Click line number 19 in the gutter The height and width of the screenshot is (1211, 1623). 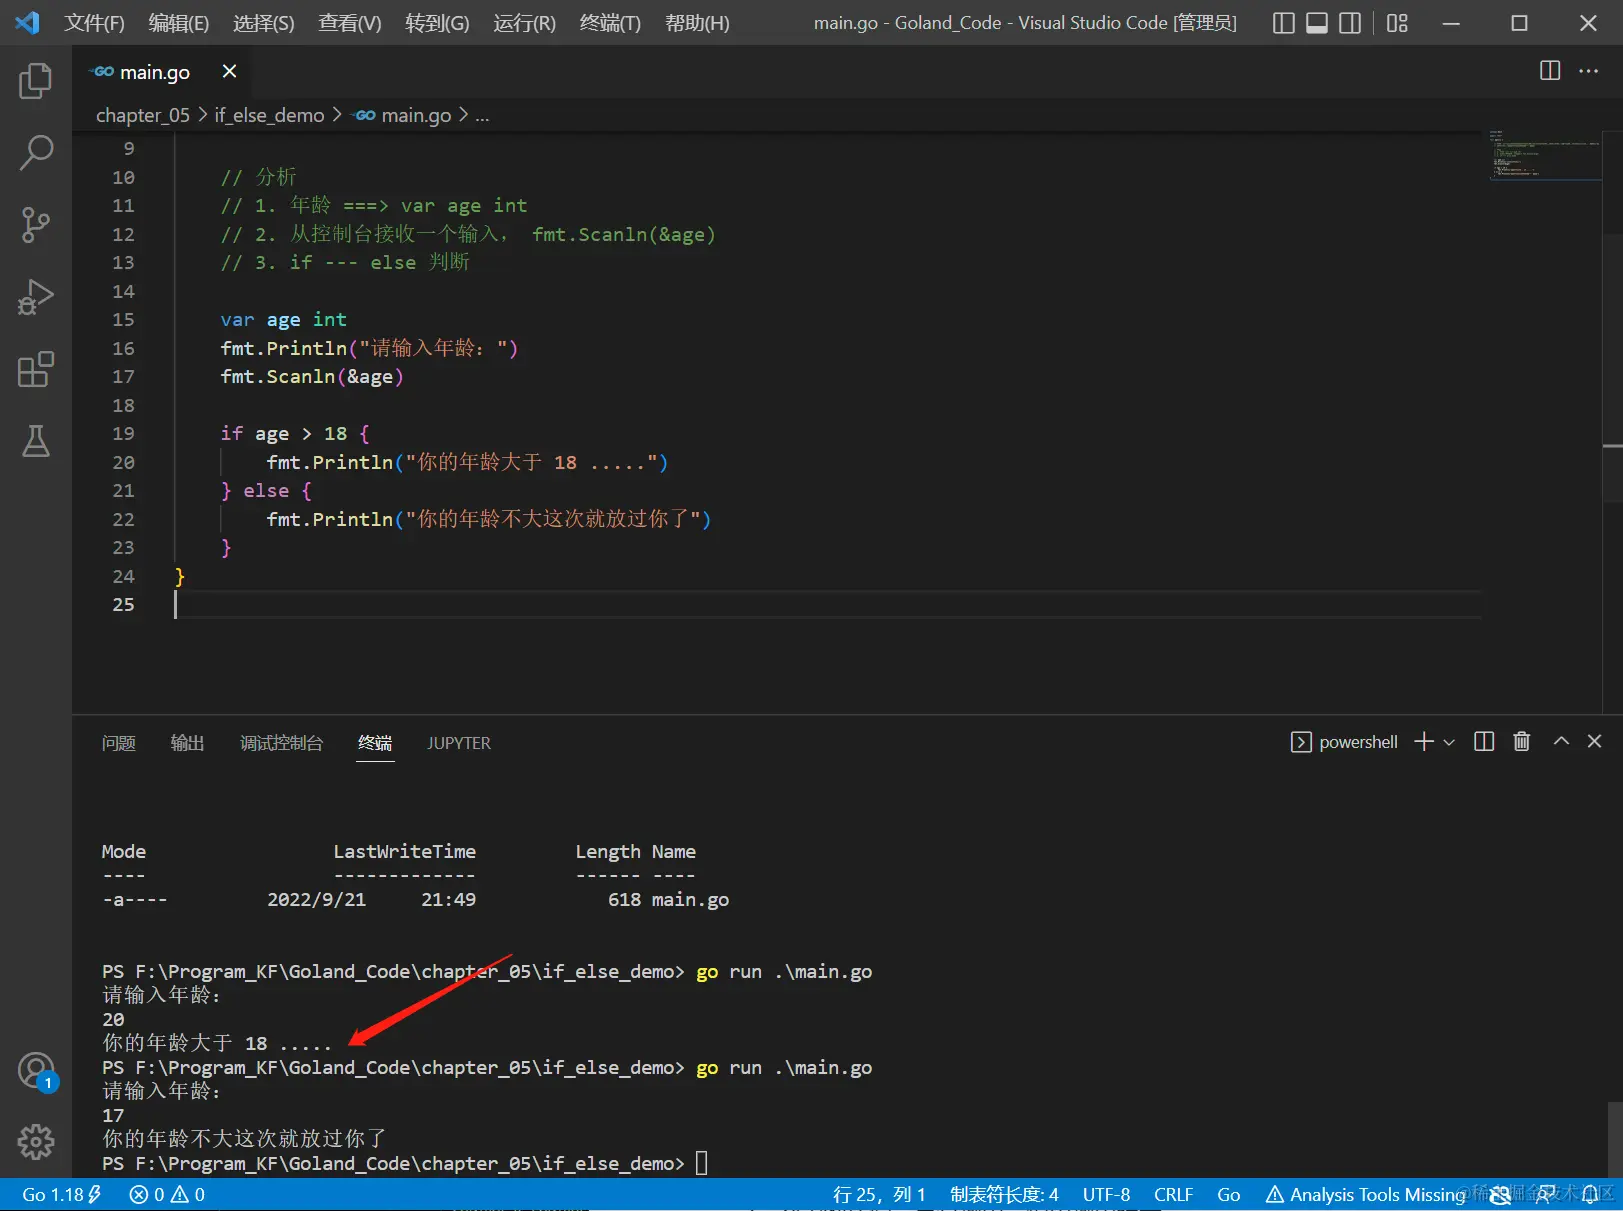[123, 433]
